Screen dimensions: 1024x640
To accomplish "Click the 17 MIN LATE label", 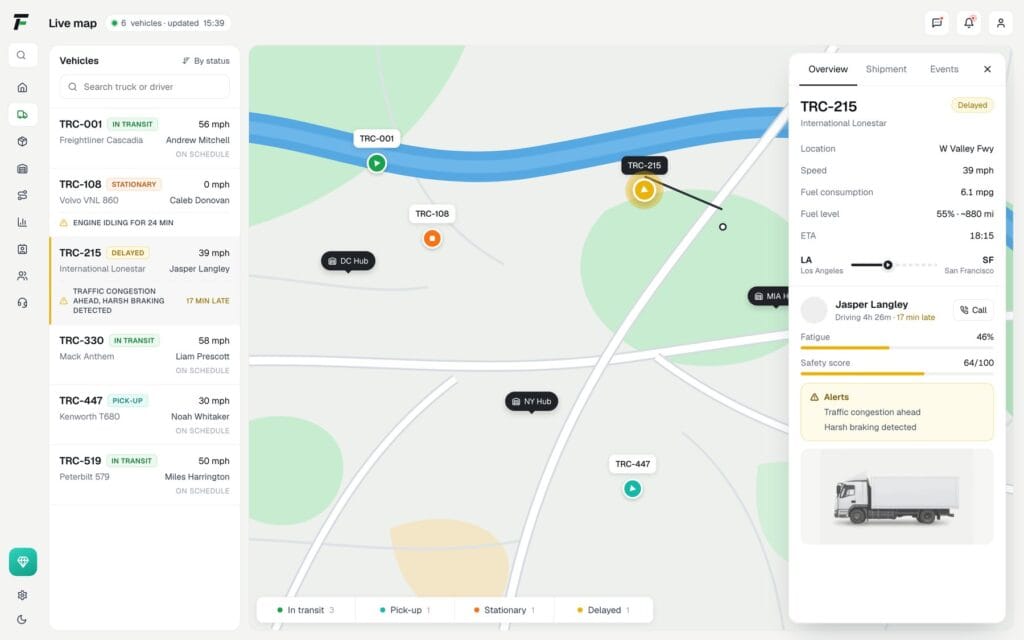I will [208, 301].
